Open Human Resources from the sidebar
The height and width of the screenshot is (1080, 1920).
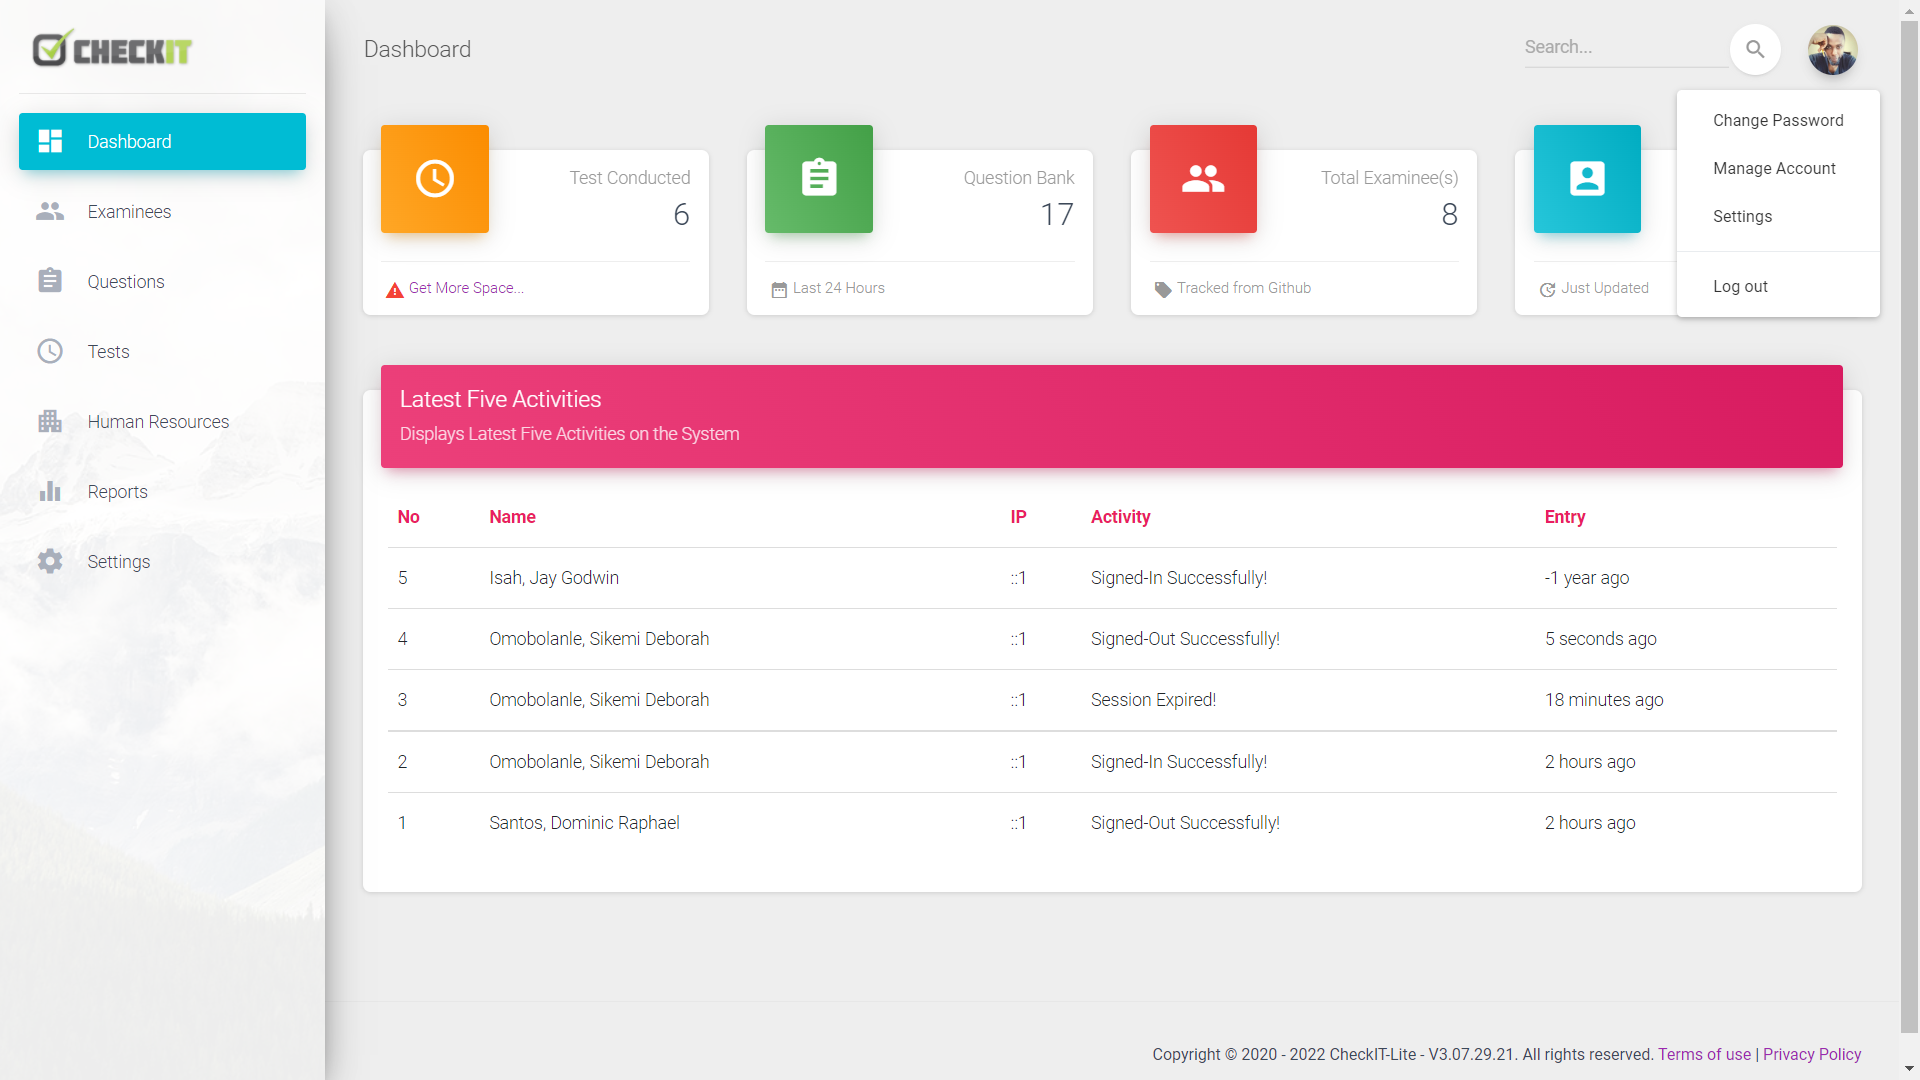coord(158,422)
